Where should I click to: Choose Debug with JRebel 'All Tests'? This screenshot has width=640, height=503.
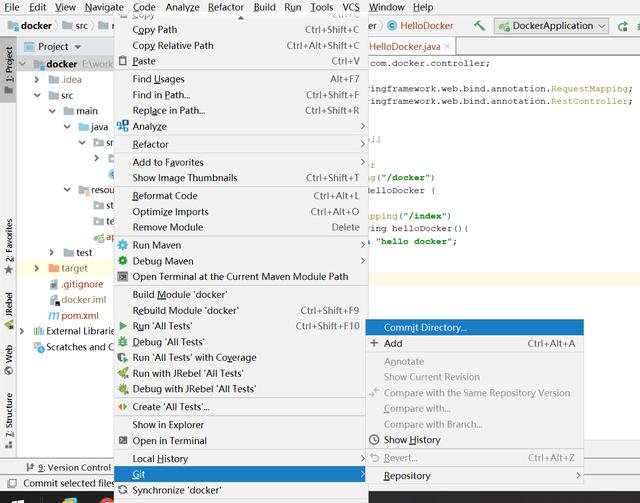coord(241,389)
